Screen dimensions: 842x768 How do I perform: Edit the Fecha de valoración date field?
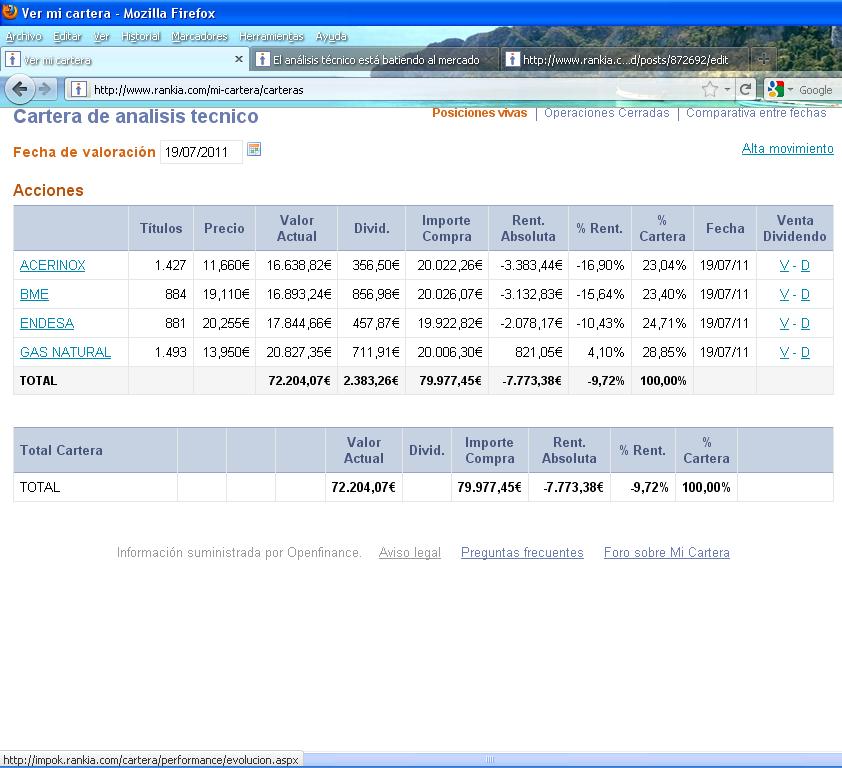(x=201, y=152)
